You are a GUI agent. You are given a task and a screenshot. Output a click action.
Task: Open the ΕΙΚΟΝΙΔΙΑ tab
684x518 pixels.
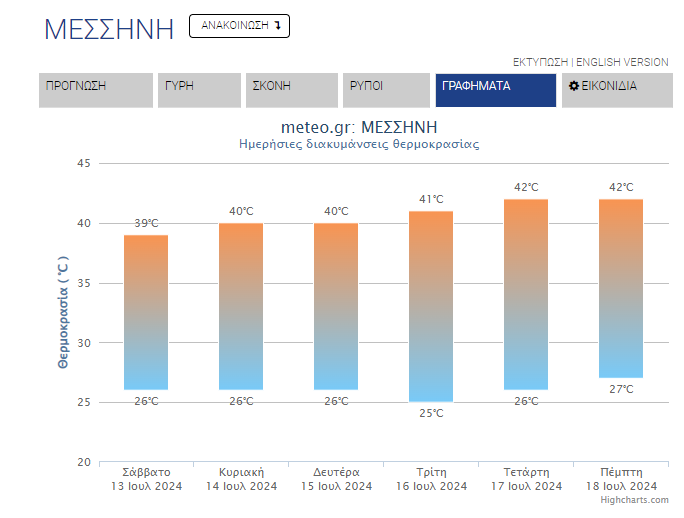[x=617, y=90]
